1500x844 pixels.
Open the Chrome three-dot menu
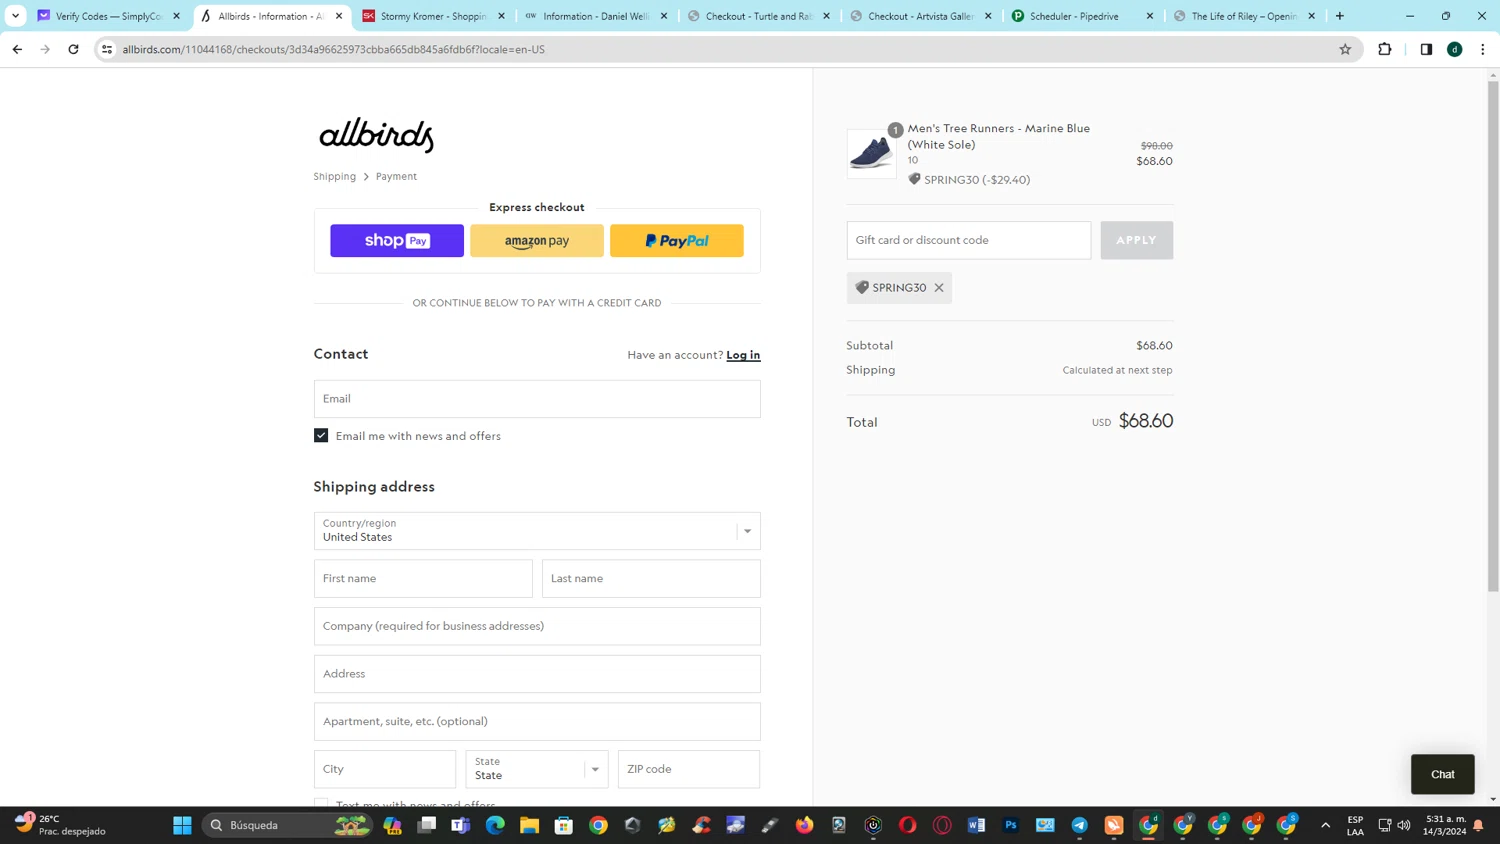click(1483, 49)
